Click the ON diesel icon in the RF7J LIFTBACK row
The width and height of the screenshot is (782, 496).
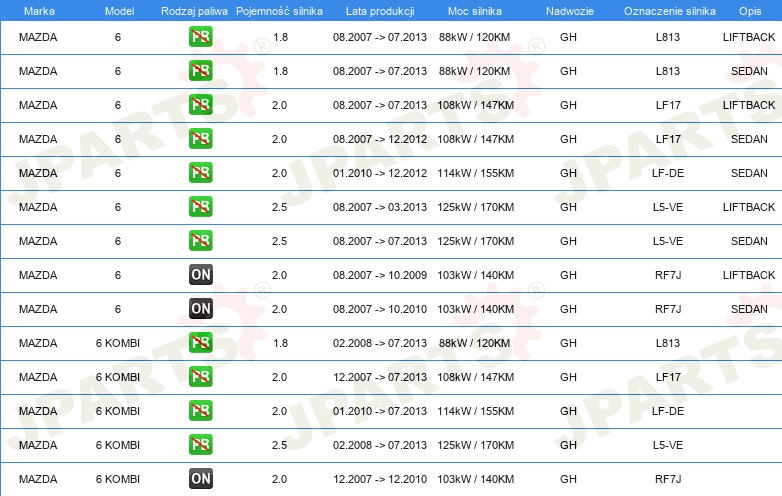(201, 275)
